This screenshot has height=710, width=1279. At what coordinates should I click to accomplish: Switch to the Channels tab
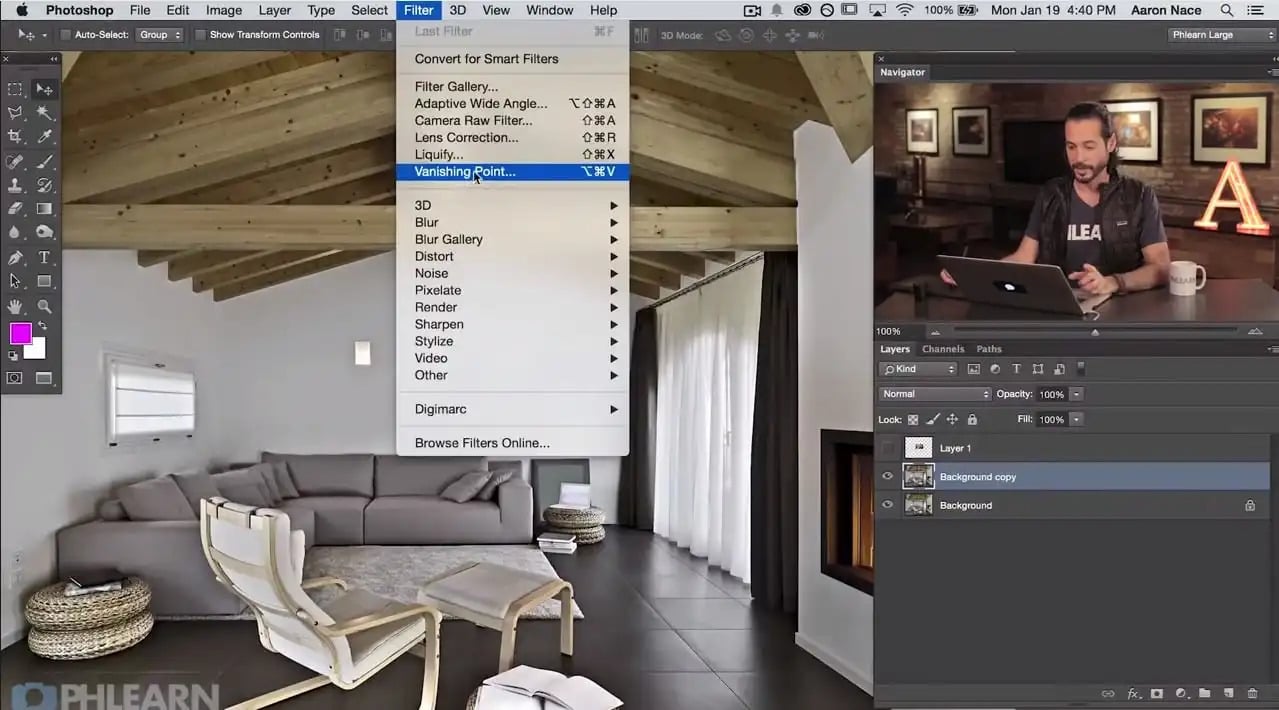943,349
